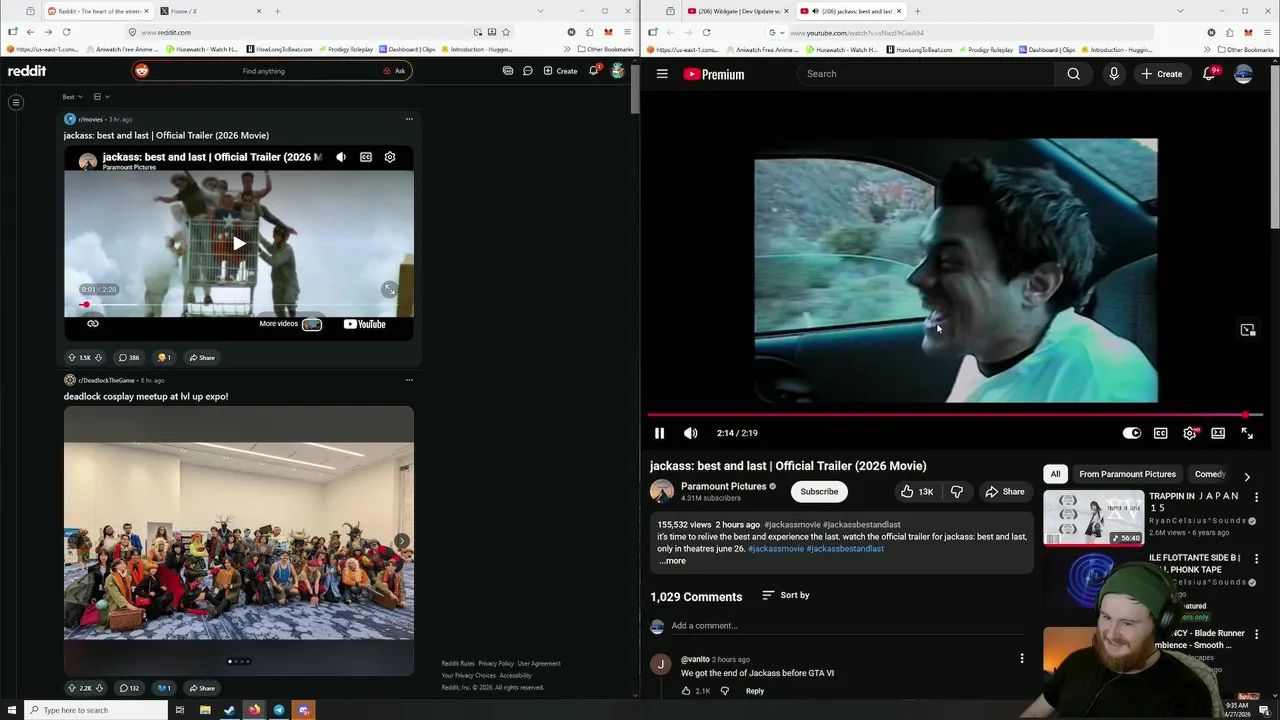Open the YouTube Create button
1280x720 pixels.
1162,74
